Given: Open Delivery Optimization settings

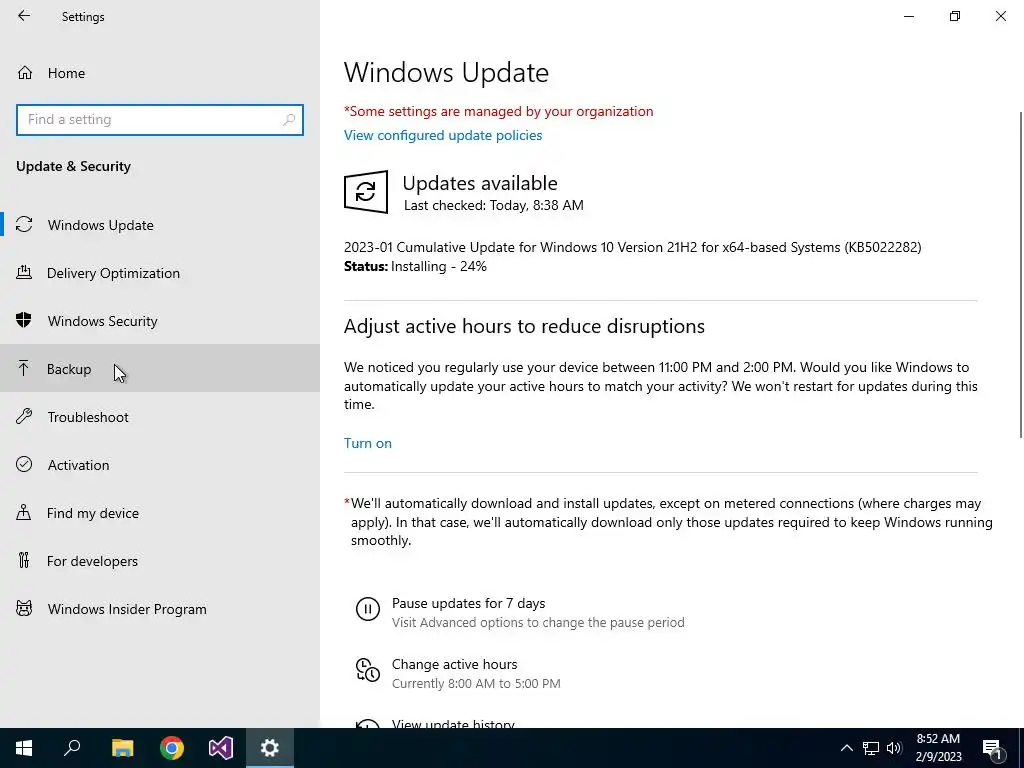Looking at the screenshot, I should (x=160, y=273).
